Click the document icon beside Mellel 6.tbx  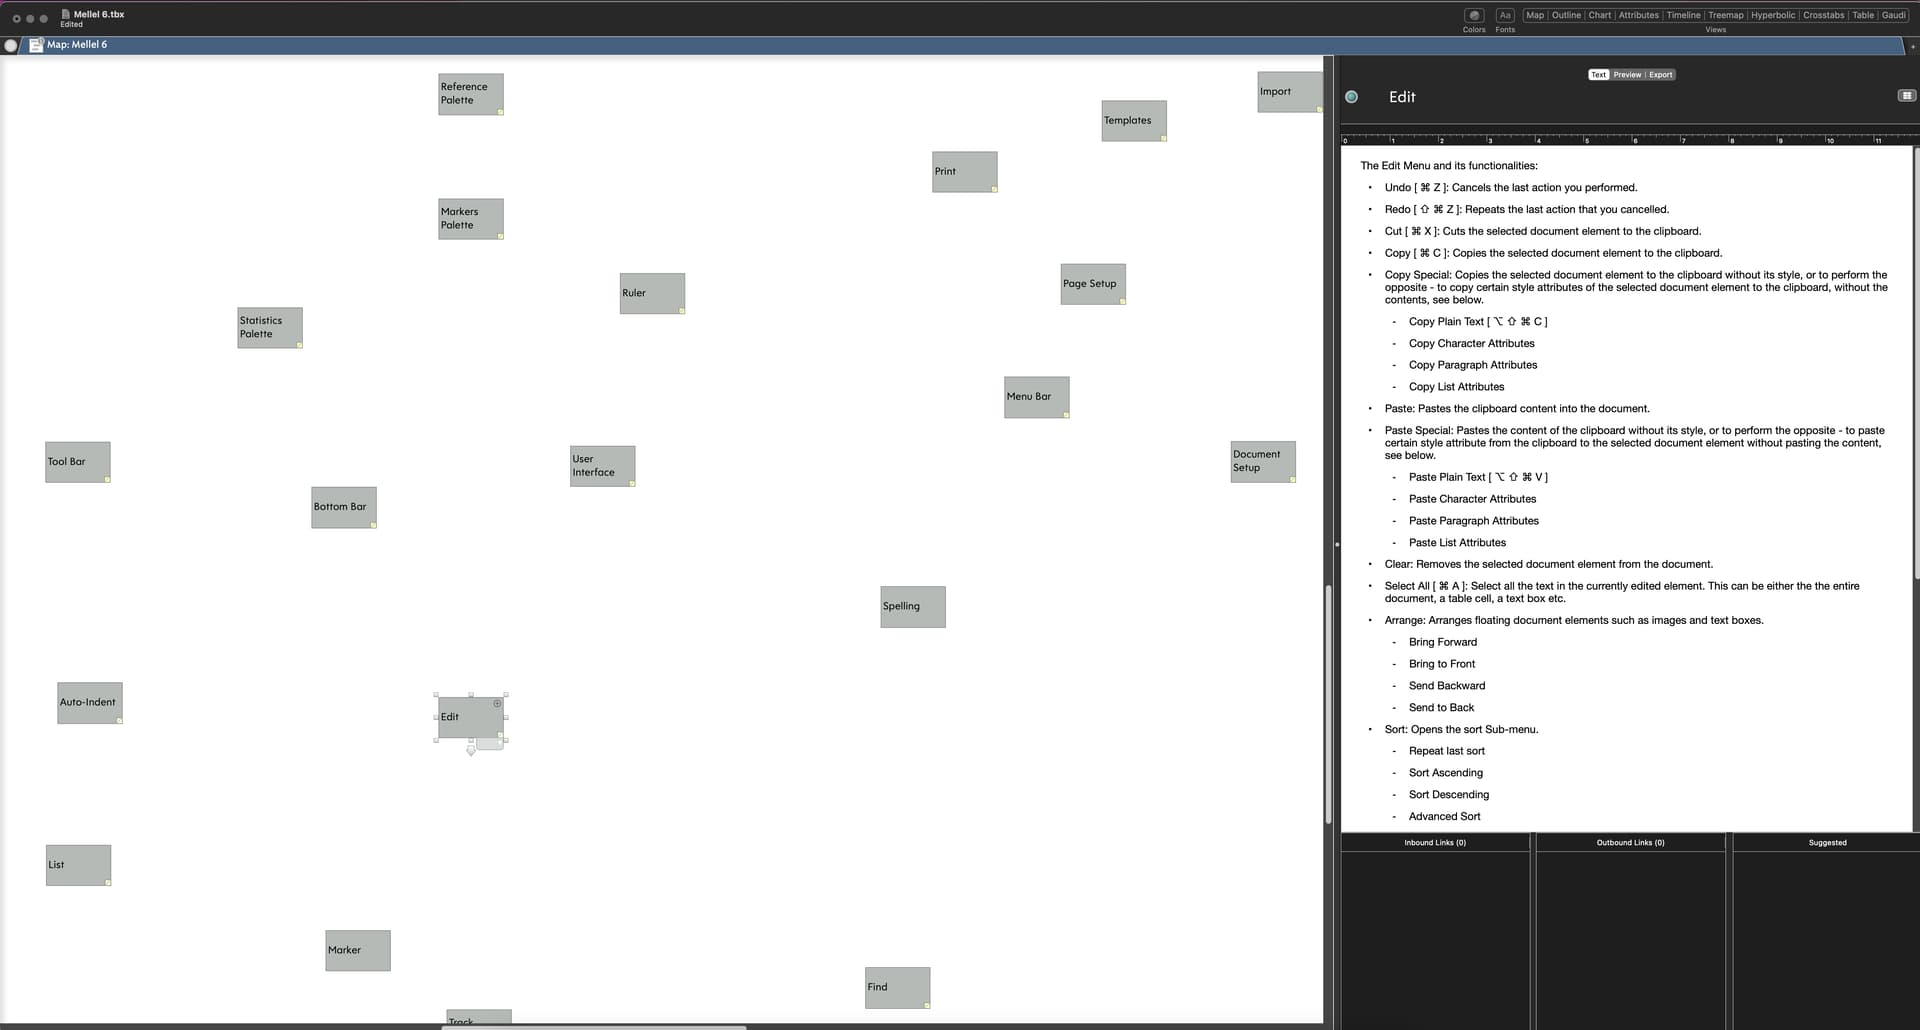[66, 14]
